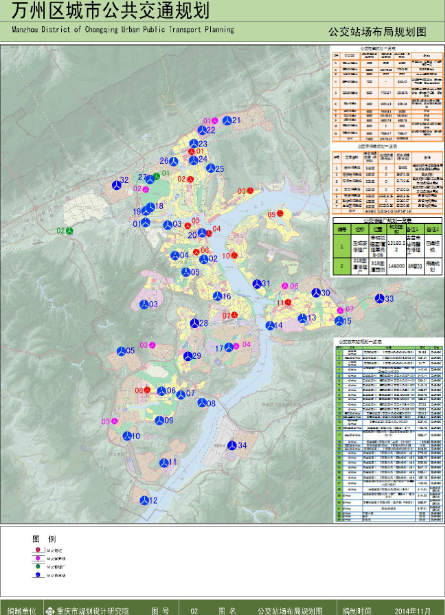Screen dimensions: 445x615
Task: Select blue station marker 12 at the map bottom
Action: tap(145, 500)
